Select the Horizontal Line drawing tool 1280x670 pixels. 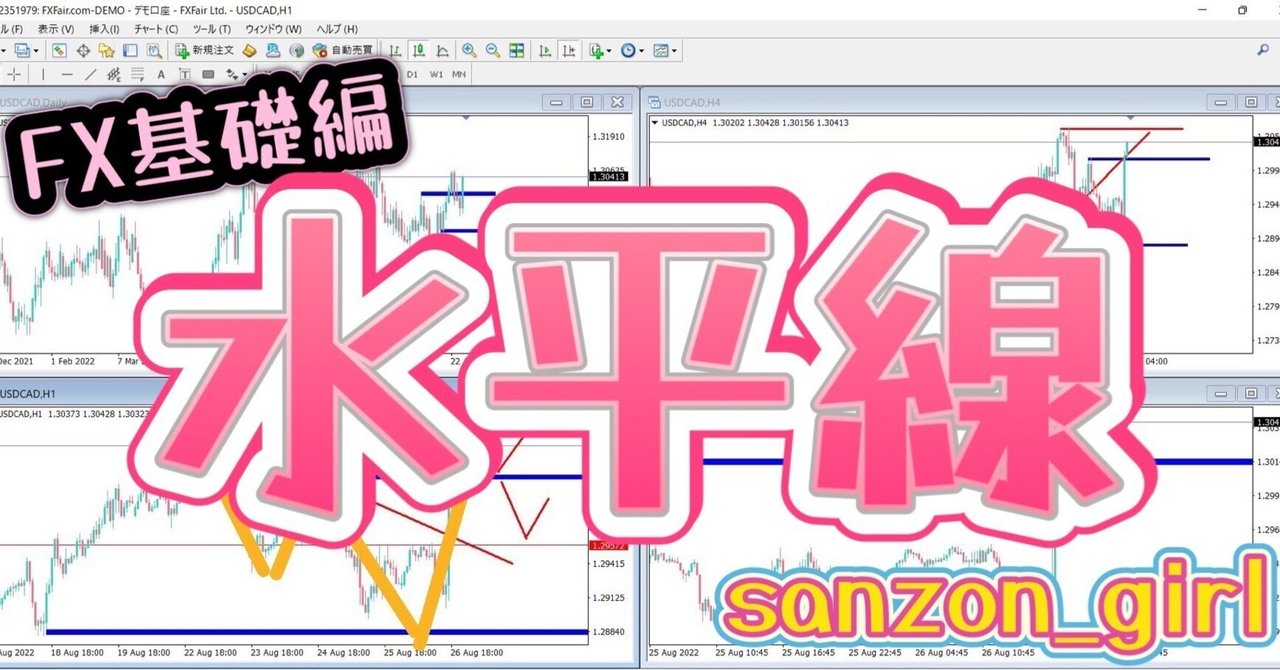coord(67,74)
